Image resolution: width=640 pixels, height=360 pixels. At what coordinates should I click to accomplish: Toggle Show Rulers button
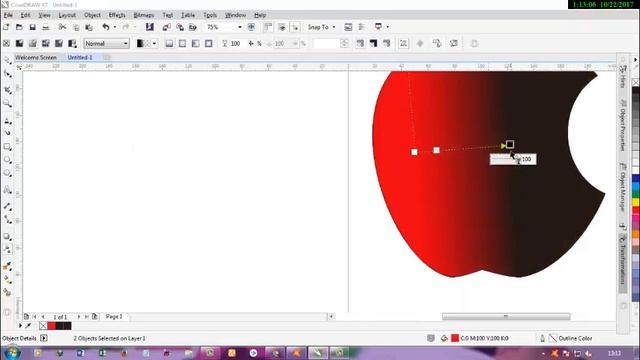[268, 27]
